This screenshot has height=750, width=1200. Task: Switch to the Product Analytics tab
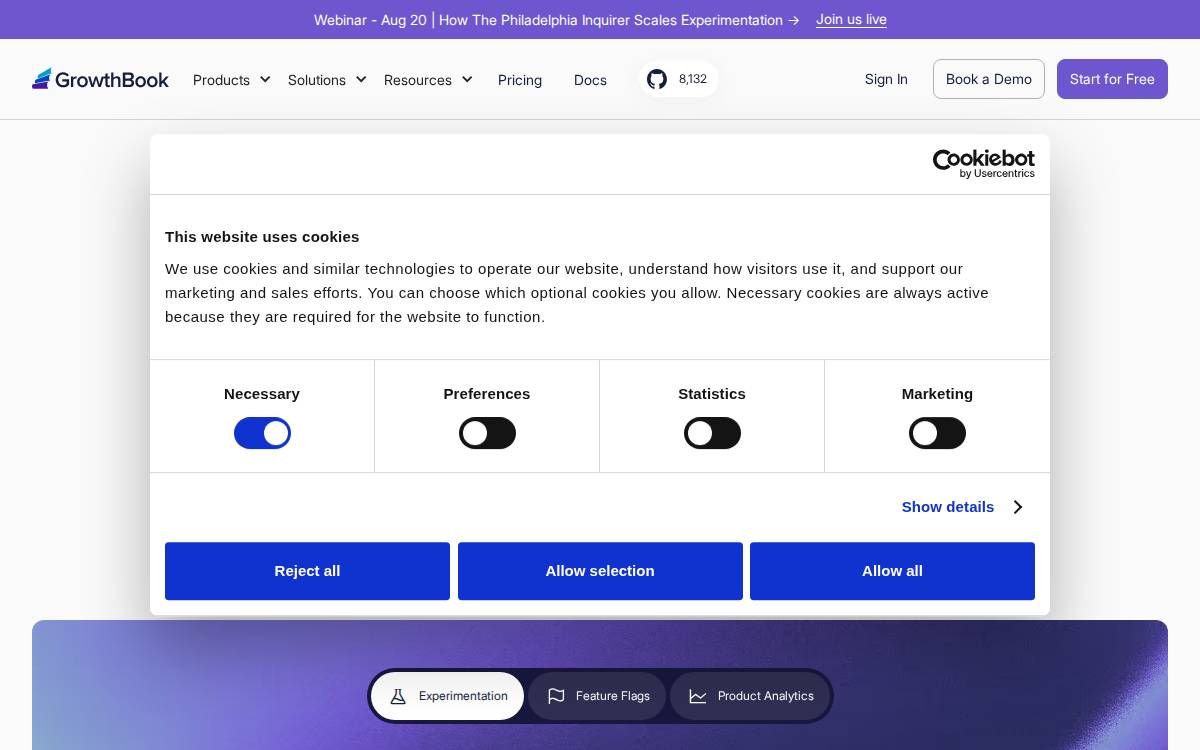pyautogui.click(x=750, y=696)
